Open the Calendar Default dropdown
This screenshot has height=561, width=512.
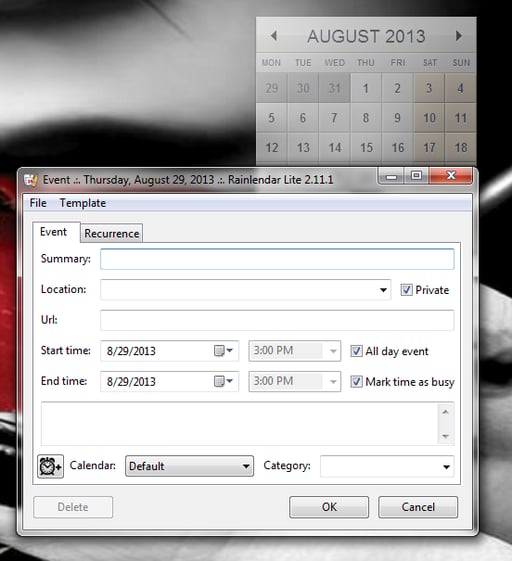coord(189,466)
